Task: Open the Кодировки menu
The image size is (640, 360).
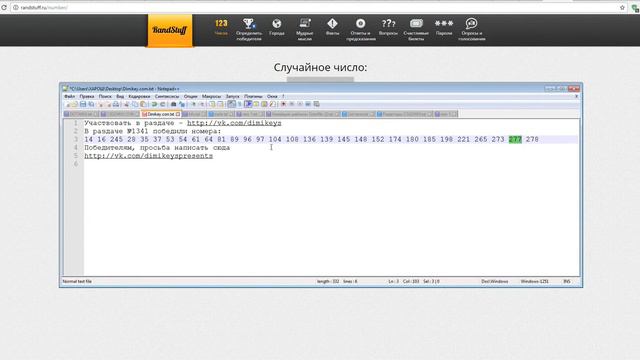Action: [x=139, y=96]
